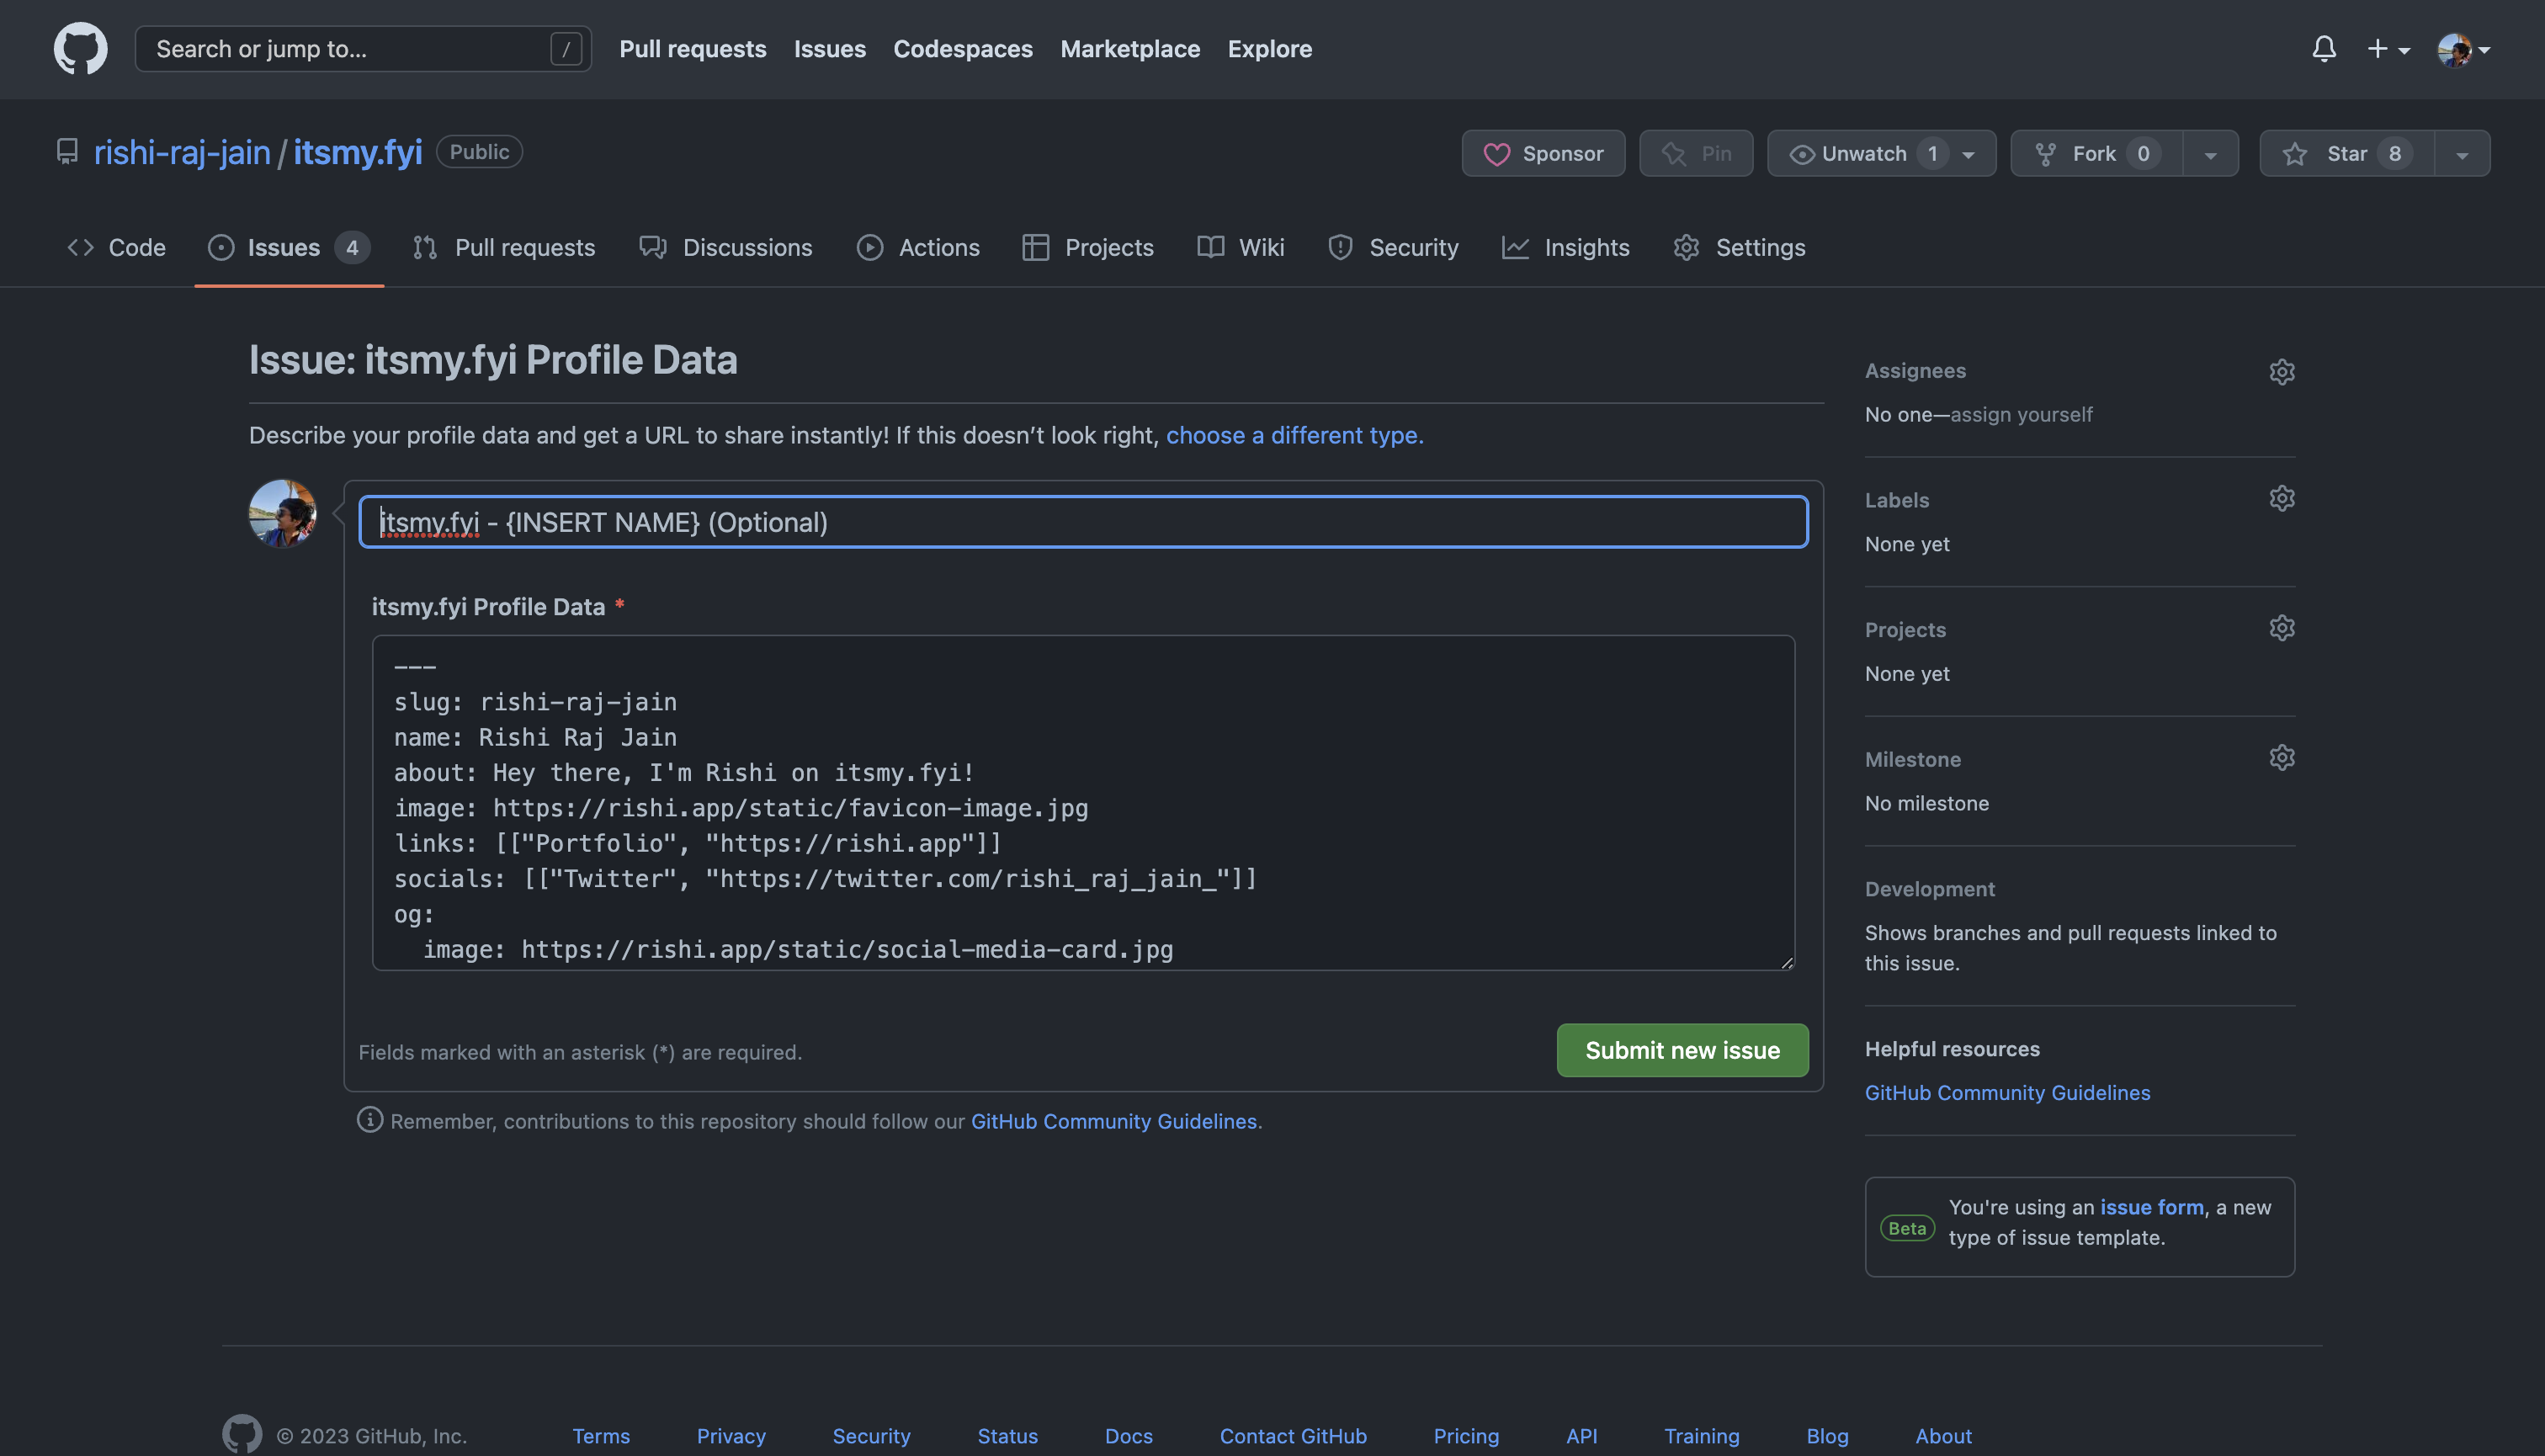This screenshot has height=1456, width=2545.
Task: Click choose a different type link
Action: coord(1294,435)
